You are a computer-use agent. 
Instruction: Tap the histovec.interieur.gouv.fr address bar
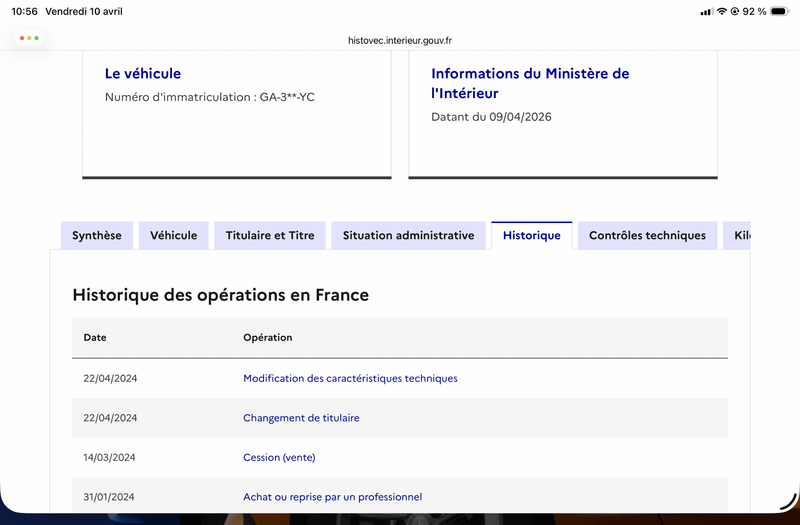coord(400,40)
